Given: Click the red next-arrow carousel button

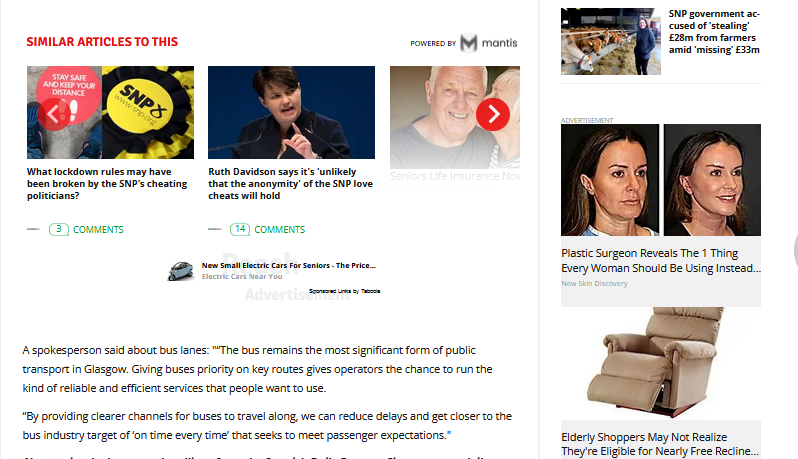Looking at the screenshot, I should [493, 114].
